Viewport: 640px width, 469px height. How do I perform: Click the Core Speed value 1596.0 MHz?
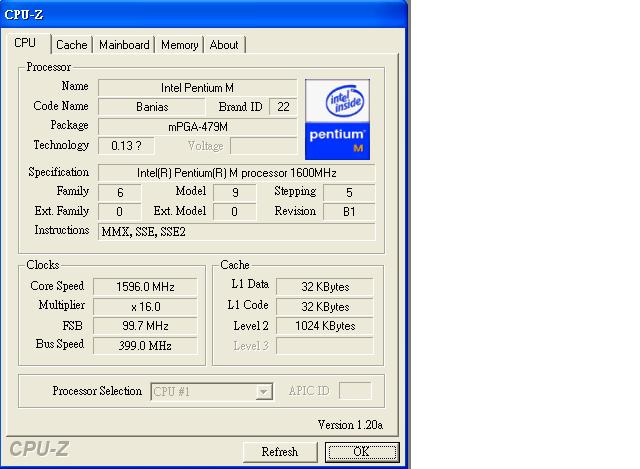(x=145, y=287)
